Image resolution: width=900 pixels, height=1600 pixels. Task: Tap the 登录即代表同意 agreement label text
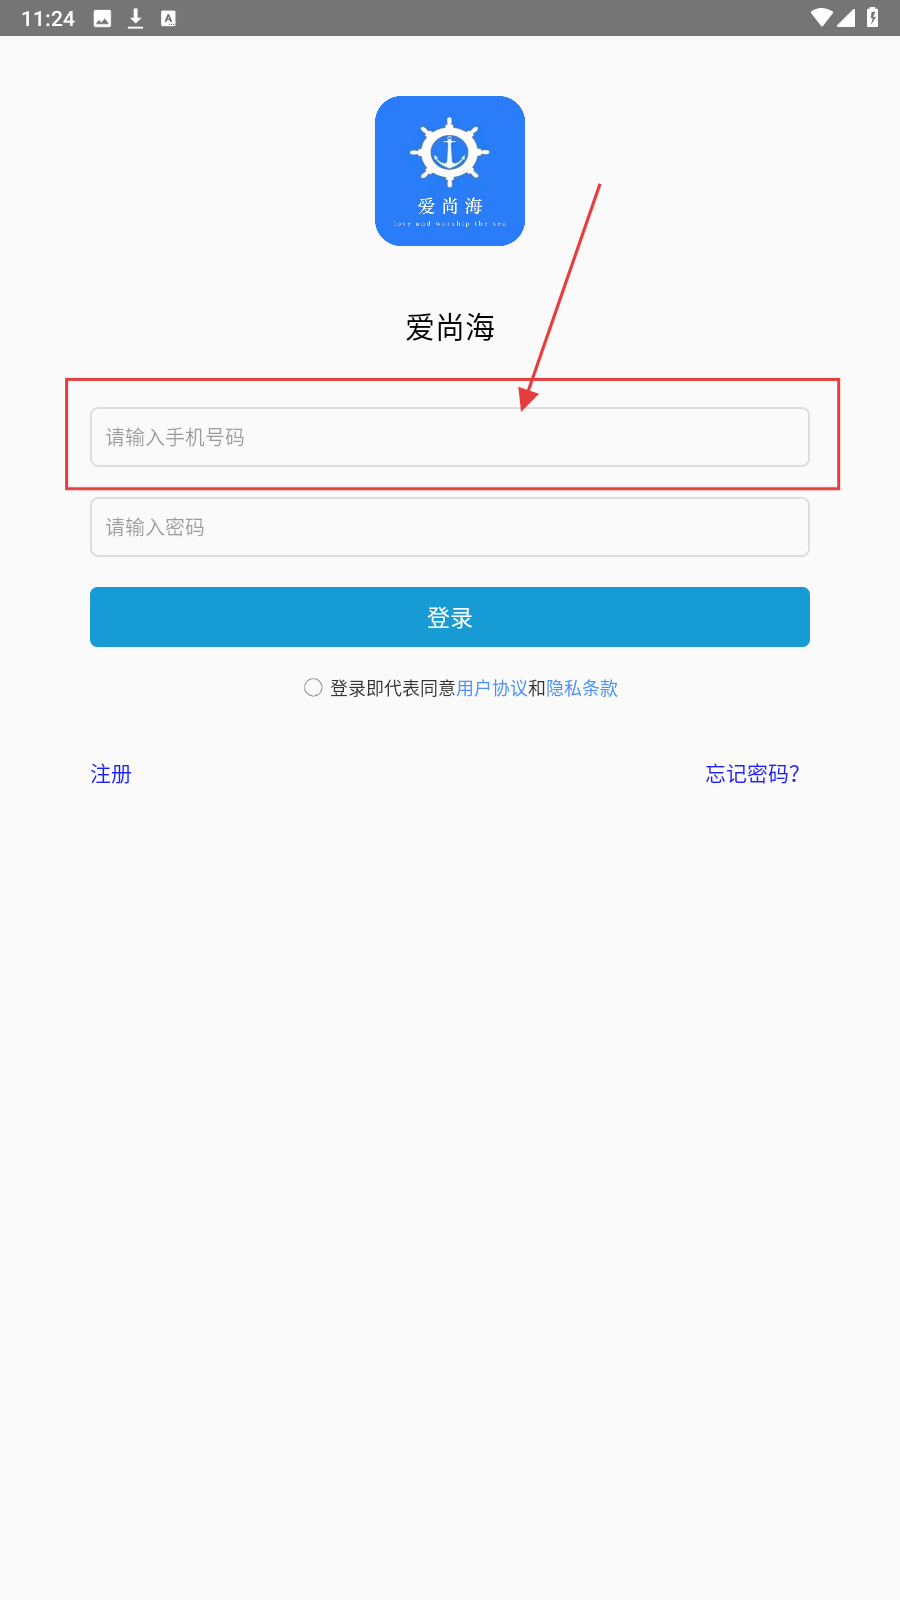coord(393,688)
